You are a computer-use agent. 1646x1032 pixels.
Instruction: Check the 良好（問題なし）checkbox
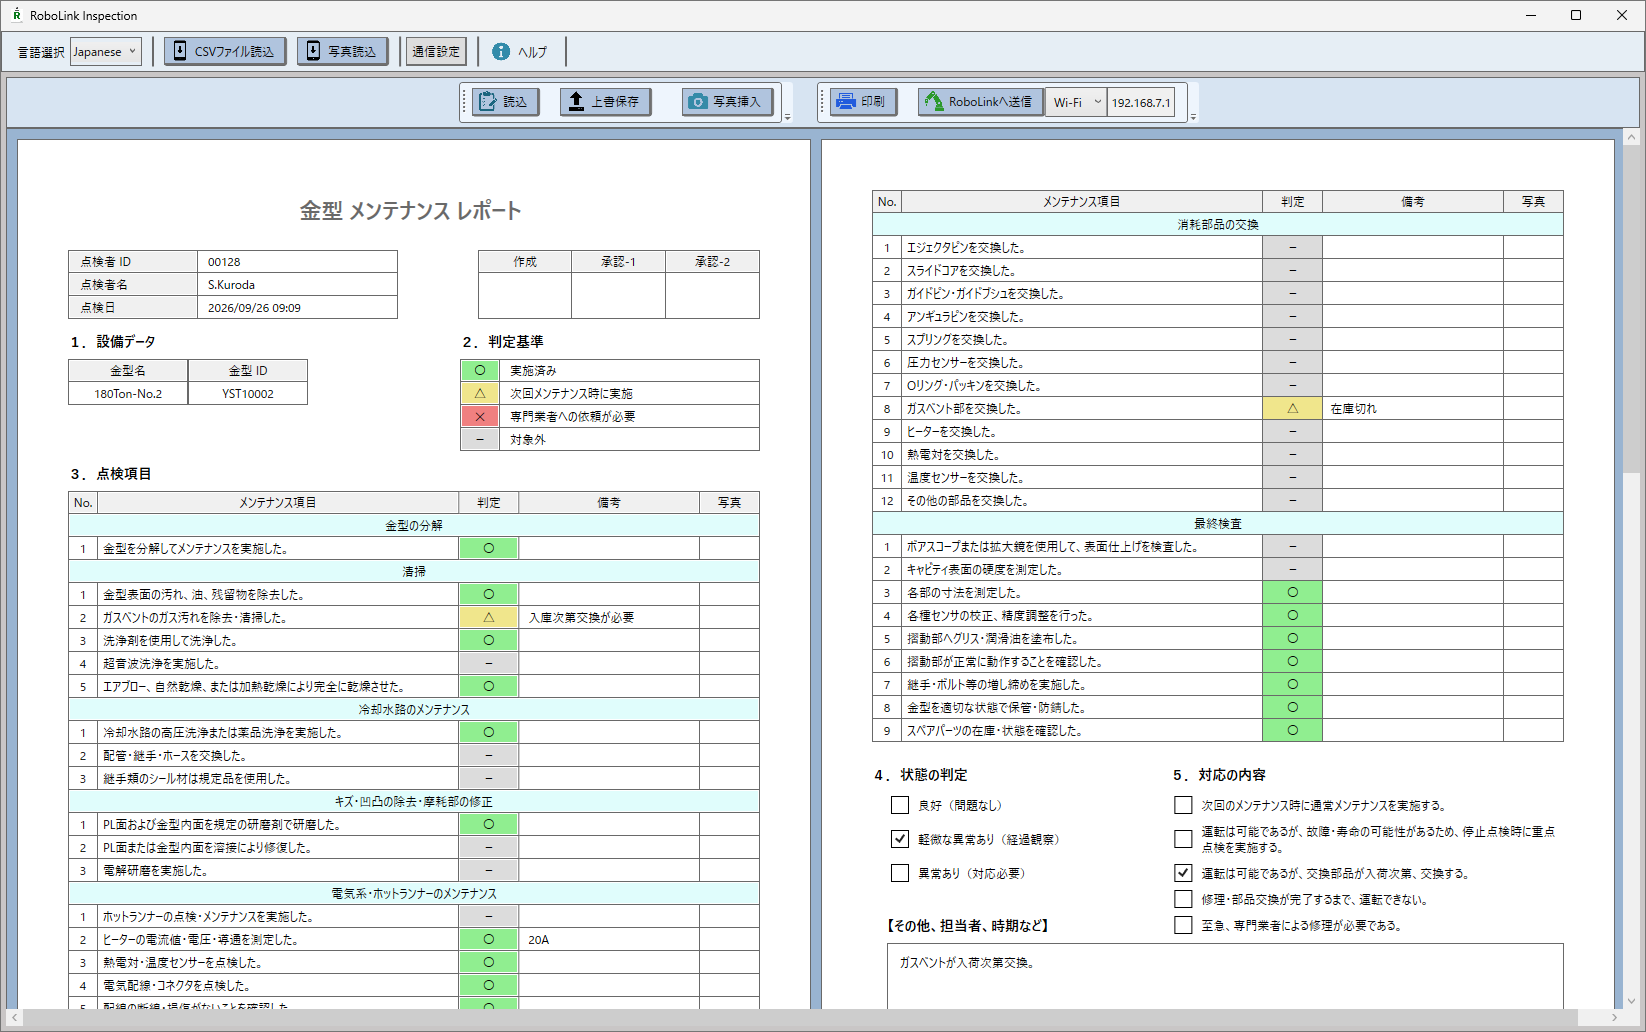[x=900, y=805]
